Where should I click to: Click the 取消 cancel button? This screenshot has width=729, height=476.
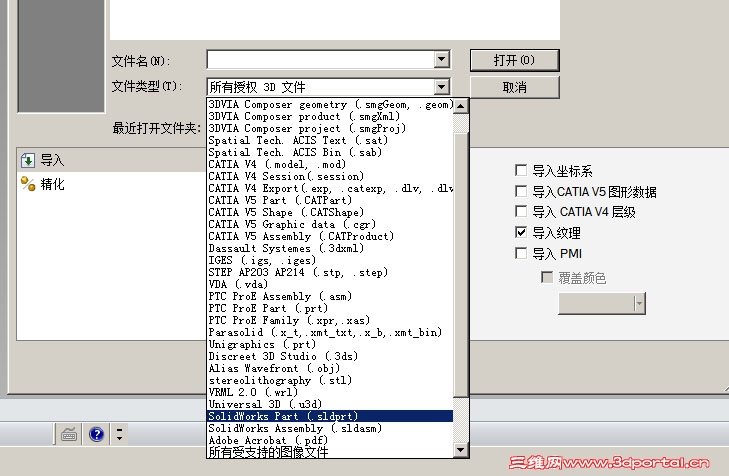coord(514,87)
